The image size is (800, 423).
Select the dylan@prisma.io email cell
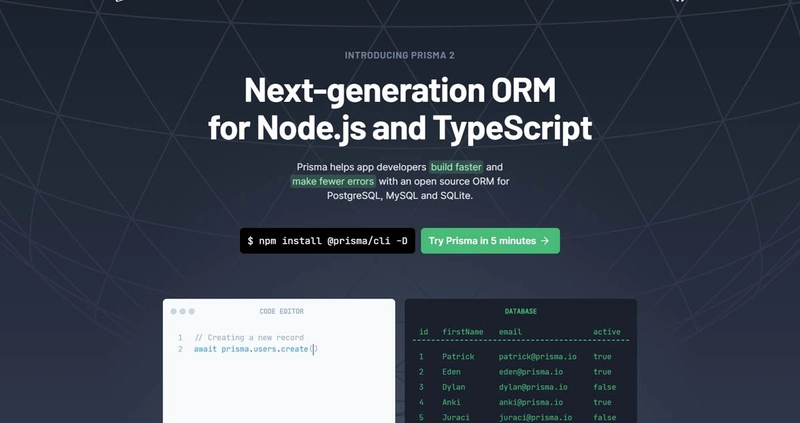(x=533, y=387)
